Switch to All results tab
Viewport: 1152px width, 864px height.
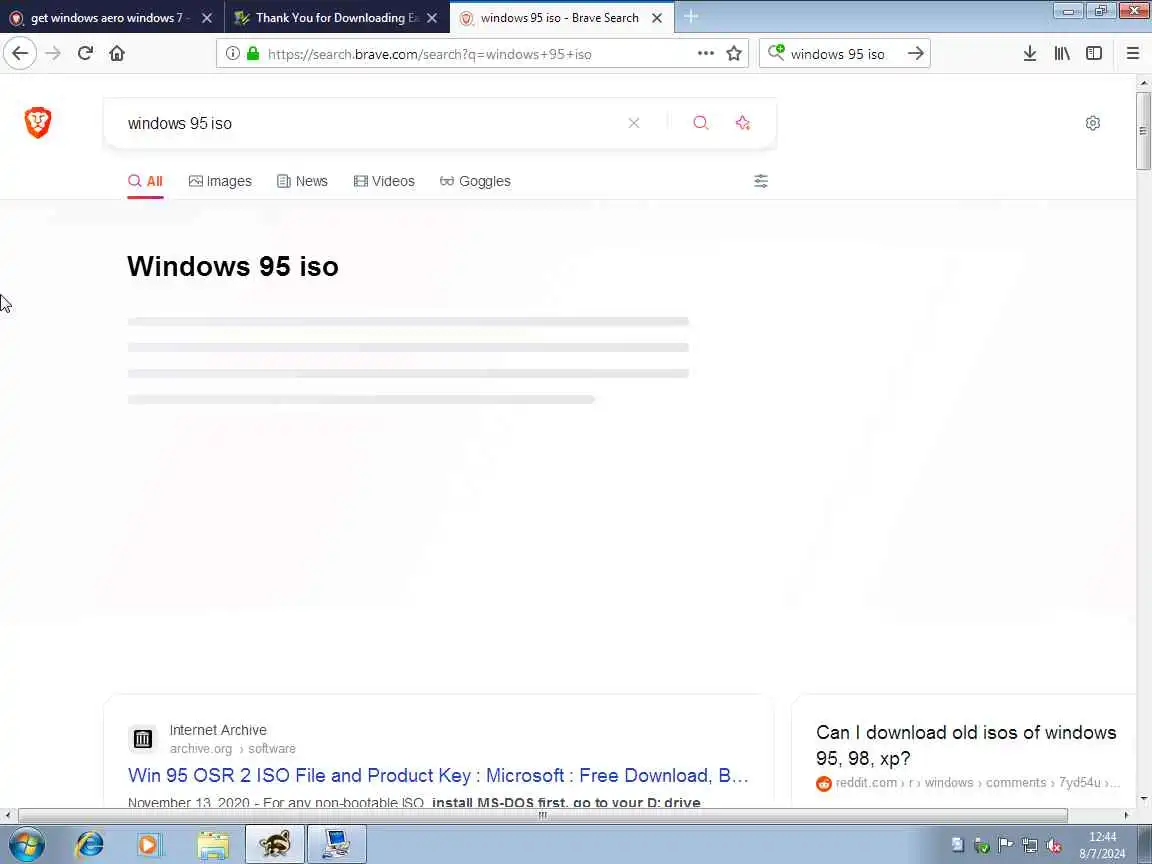coord(145,181)
